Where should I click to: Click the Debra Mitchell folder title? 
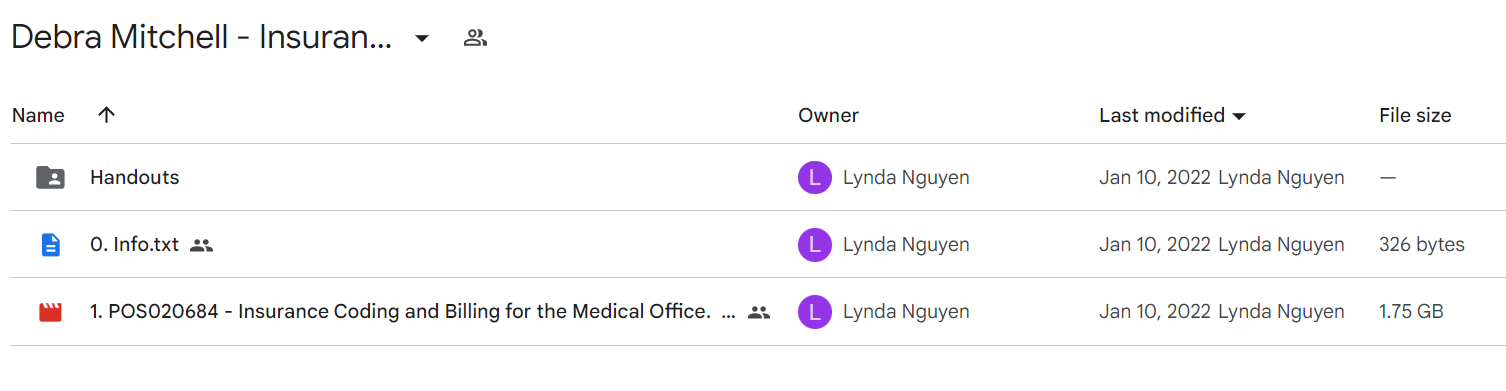click(x=201, y=39)
